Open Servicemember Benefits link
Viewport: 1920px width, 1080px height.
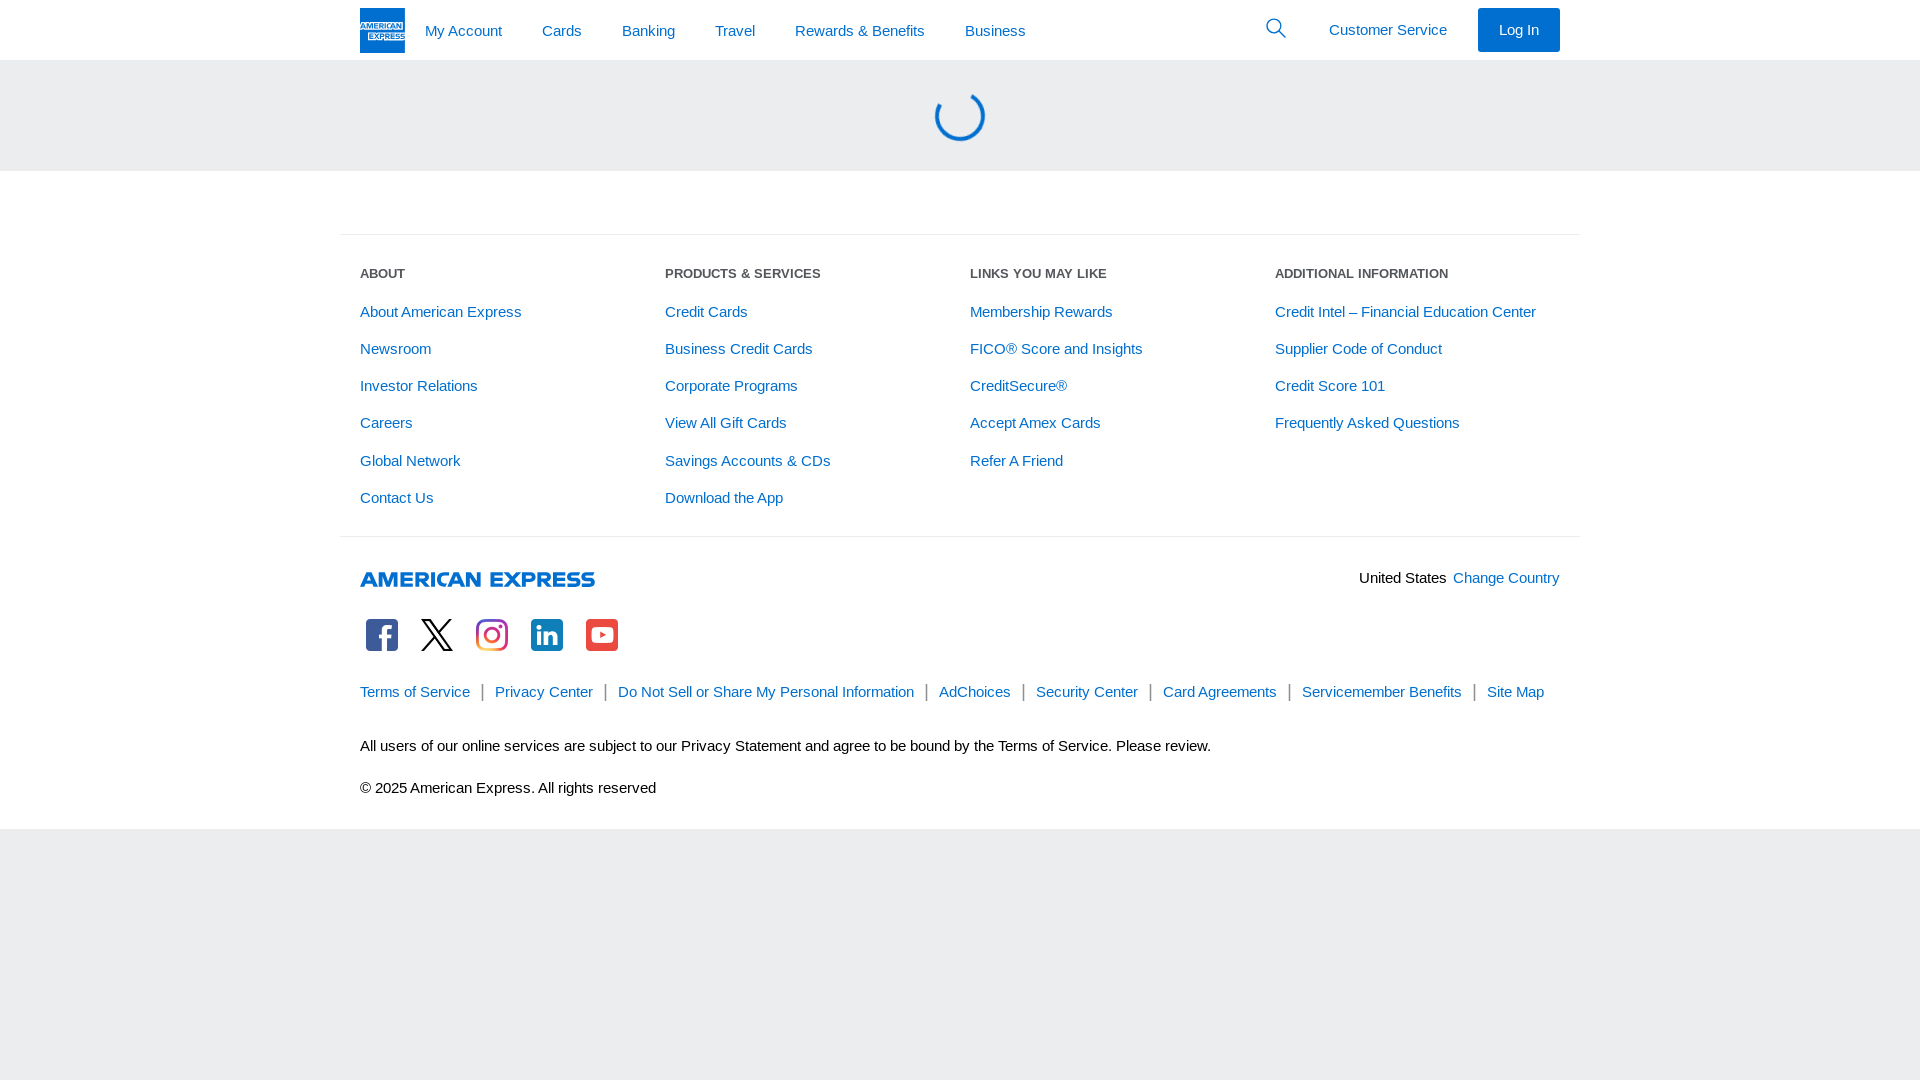click(x=1382, y=692)
